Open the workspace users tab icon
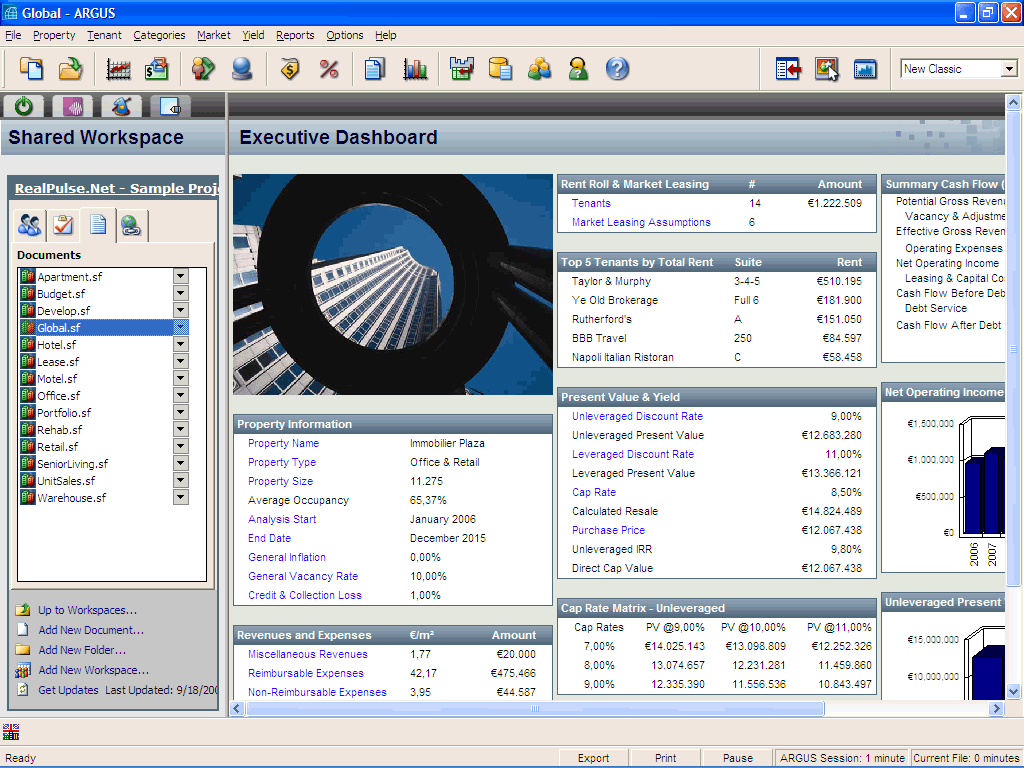The width and height of the screenshot is (1024, 768). [29, 225]
